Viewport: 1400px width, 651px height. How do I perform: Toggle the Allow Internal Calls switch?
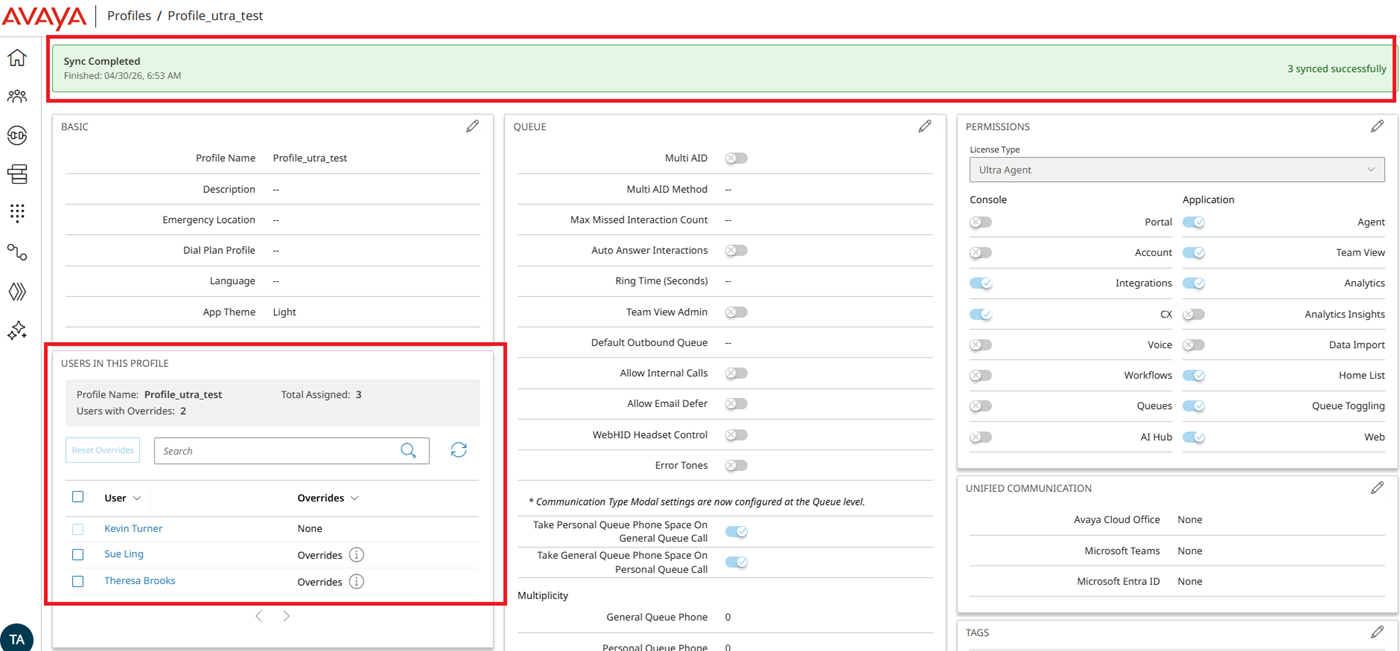pos(736,373)
